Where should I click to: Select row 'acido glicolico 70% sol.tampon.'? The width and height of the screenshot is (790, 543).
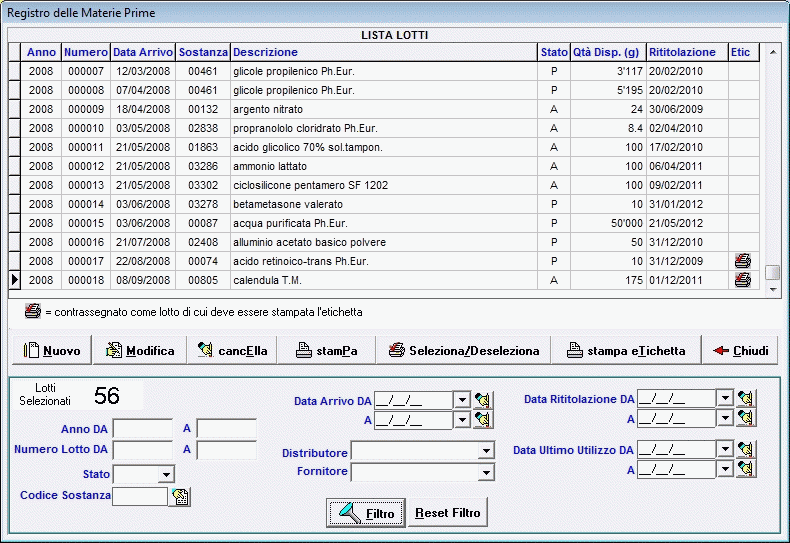384,148
